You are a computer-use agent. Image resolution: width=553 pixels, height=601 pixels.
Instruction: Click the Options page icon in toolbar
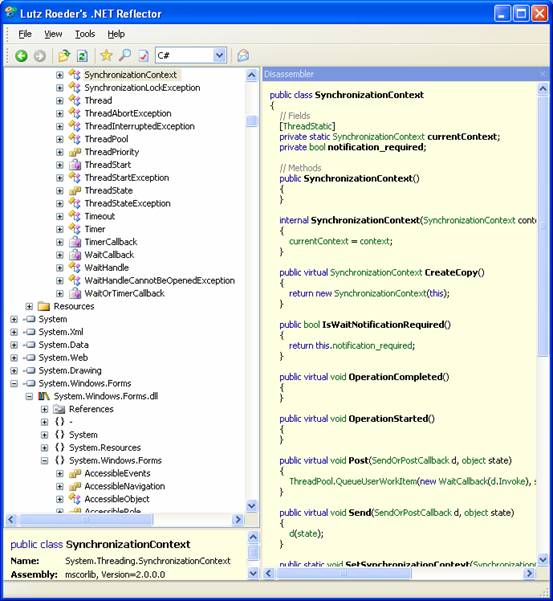tap(143, 56)
